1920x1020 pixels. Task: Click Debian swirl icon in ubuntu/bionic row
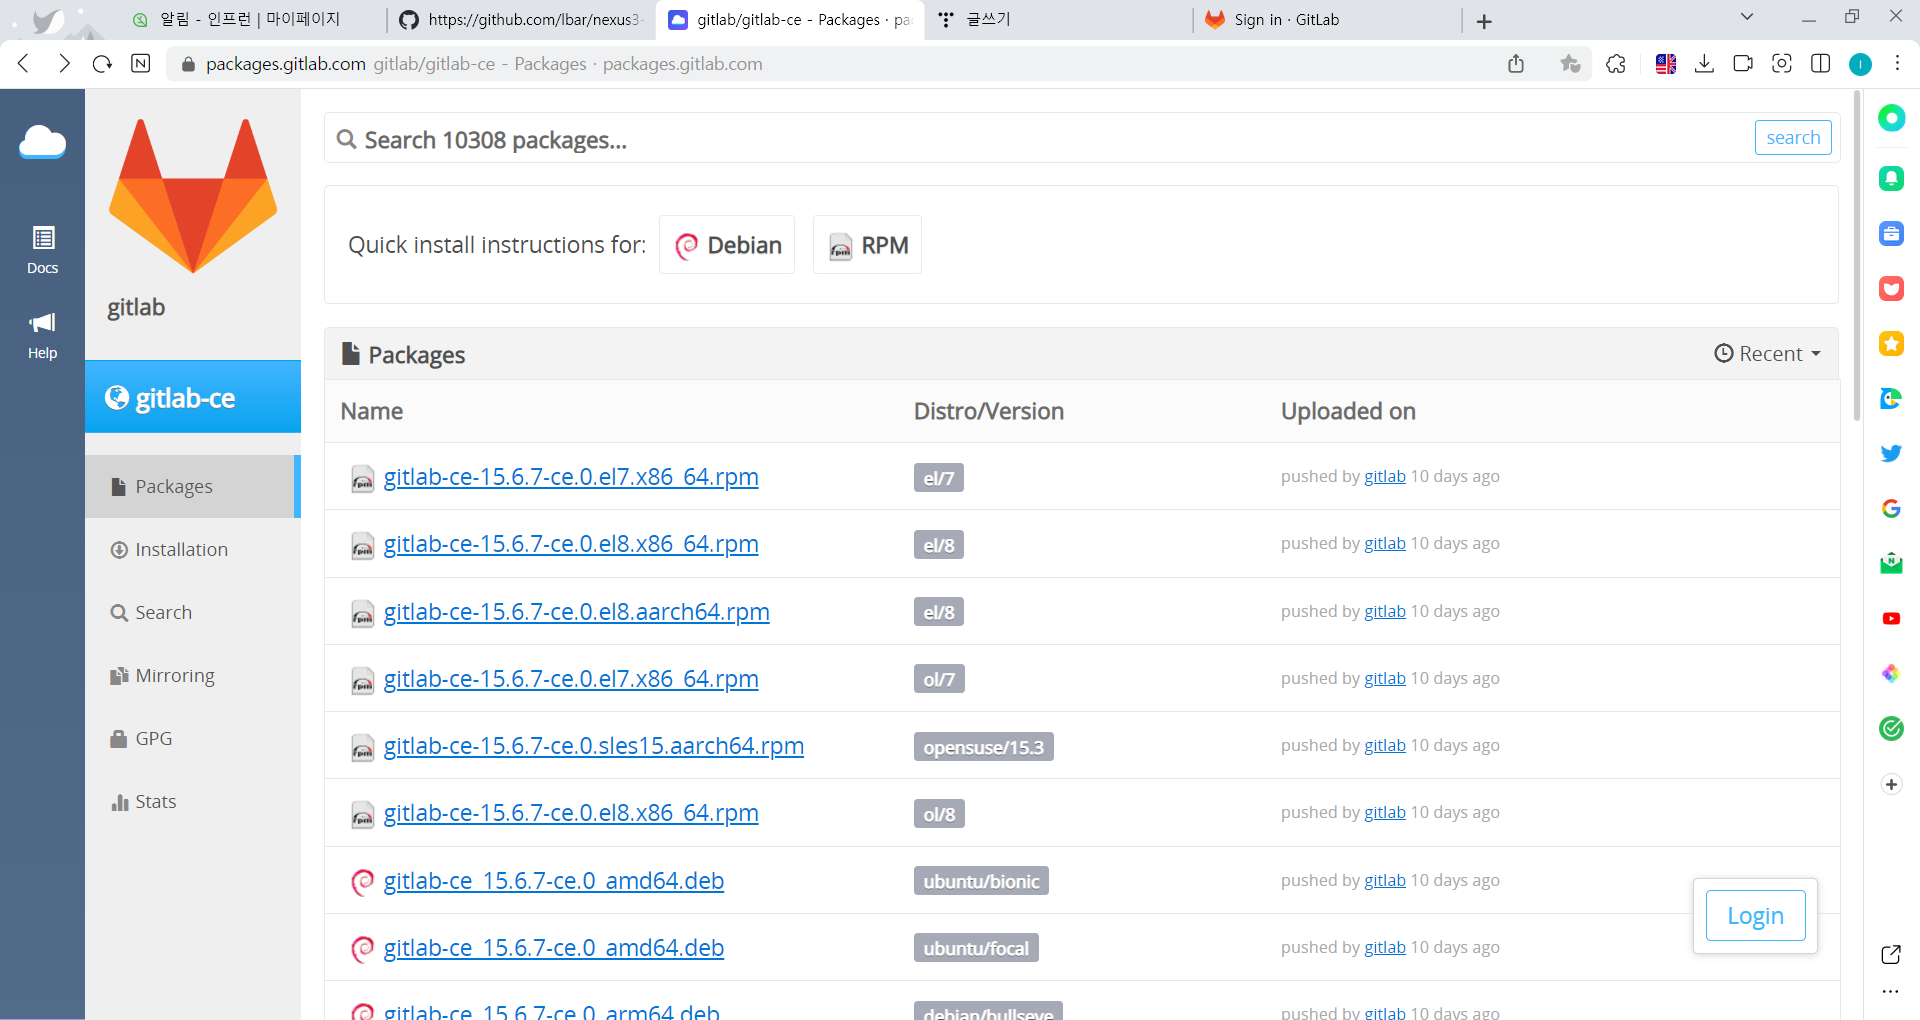(362, 882)
